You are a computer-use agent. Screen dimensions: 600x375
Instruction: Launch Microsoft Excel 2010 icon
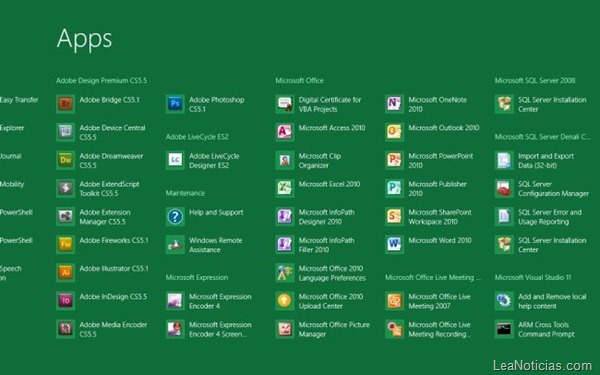[285, 188]
